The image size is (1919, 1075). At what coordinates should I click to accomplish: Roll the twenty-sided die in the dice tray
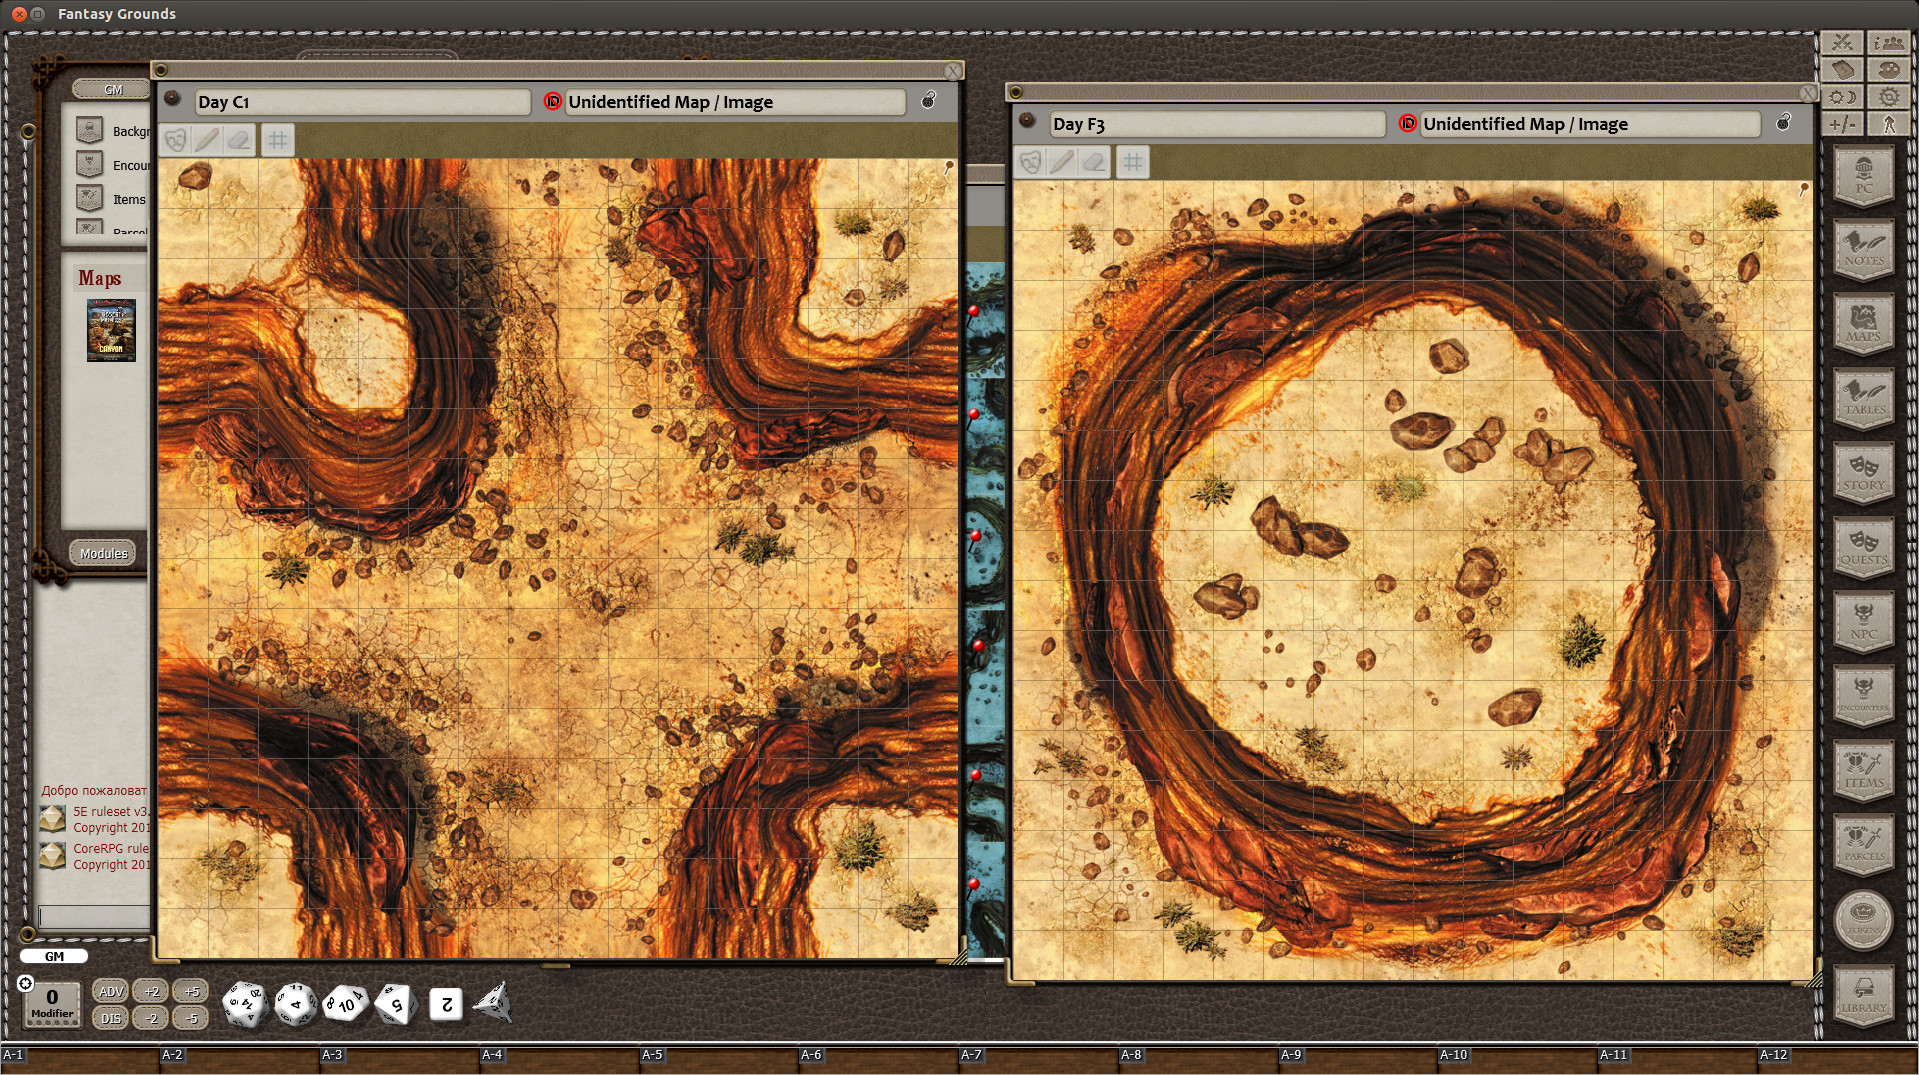(243, 1005)
